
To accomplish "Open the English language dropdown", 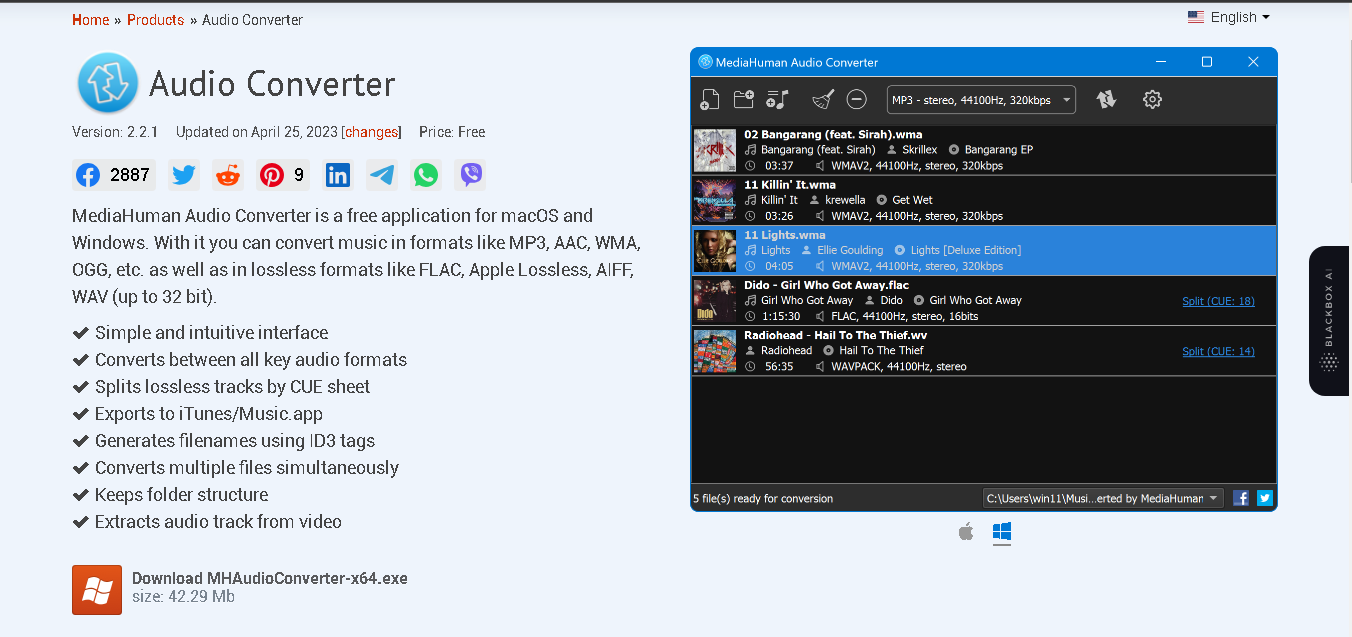I will 1228,17.
